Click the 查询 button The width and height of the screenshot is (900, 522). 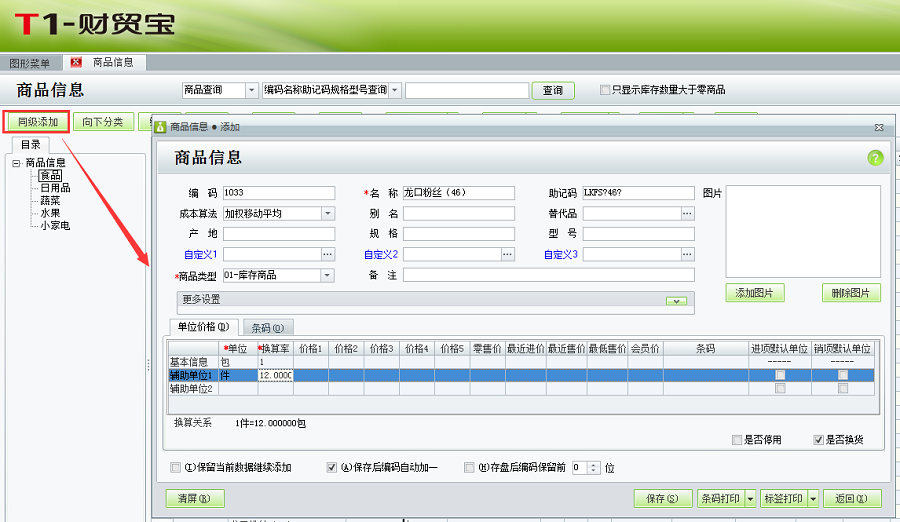pos(553,90)
